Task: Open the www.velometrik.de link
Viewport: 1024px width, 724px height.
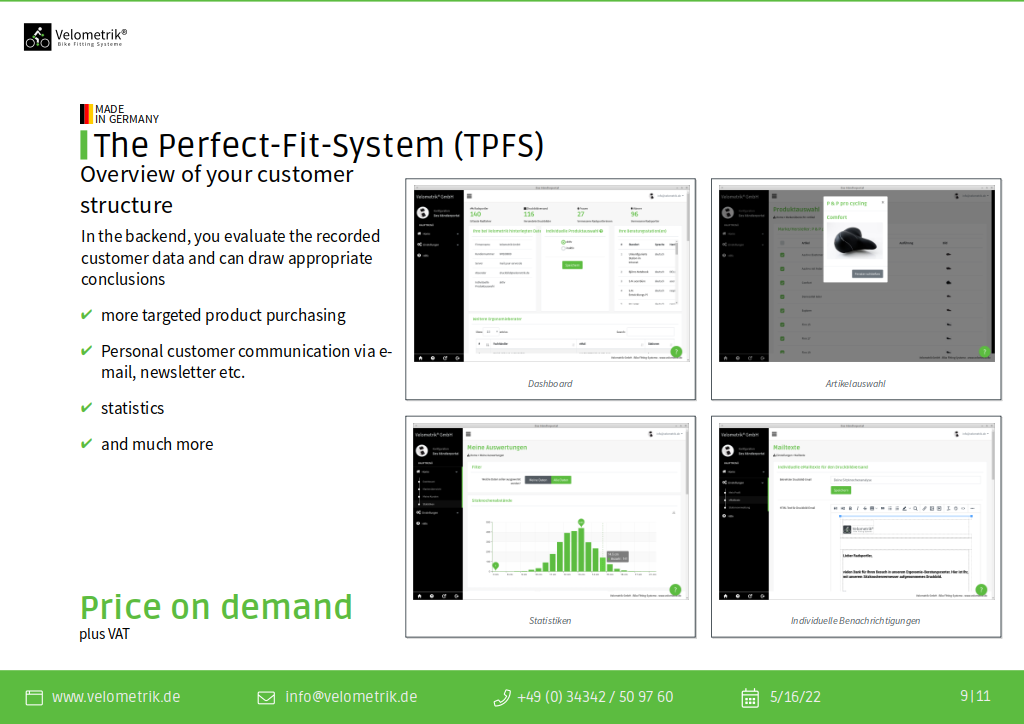Action: (116, 697)
